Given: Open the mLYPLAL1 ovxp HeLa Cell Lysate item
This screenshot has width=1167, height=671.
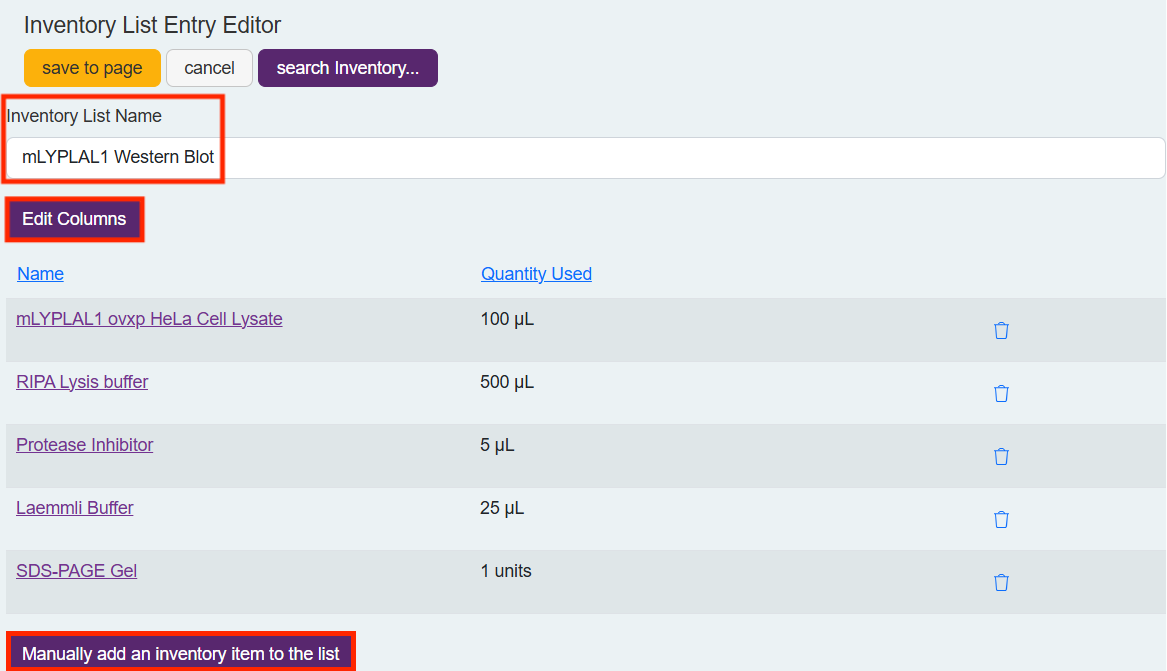Looking at the screenshot, I should point(149,318).
